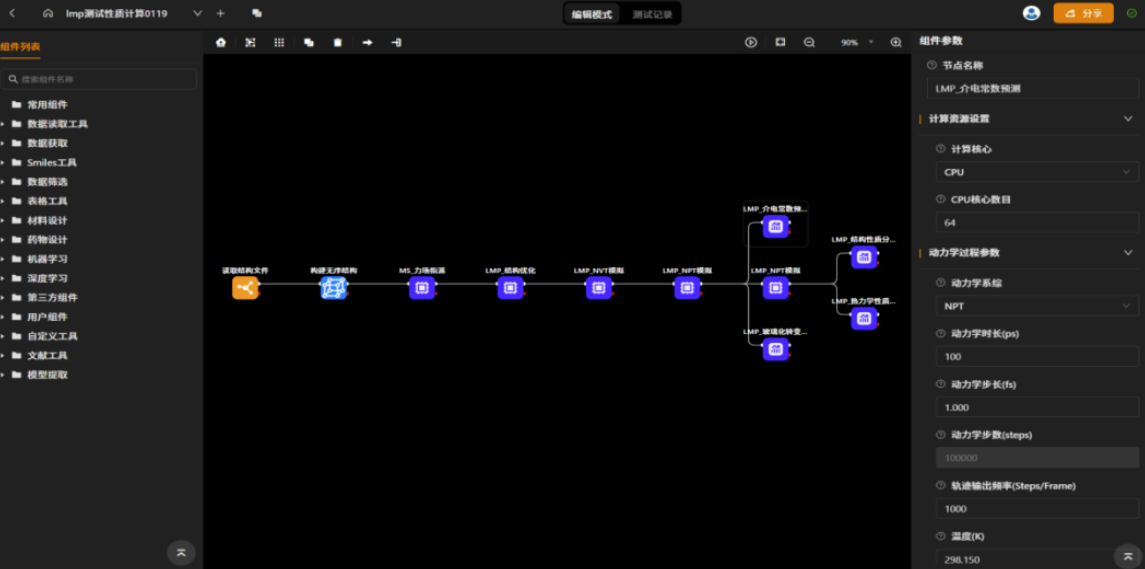This screenshot has width=1145, height=569.
Task: Select the 读取结构文件 orange node
Action: coord(245,288)
